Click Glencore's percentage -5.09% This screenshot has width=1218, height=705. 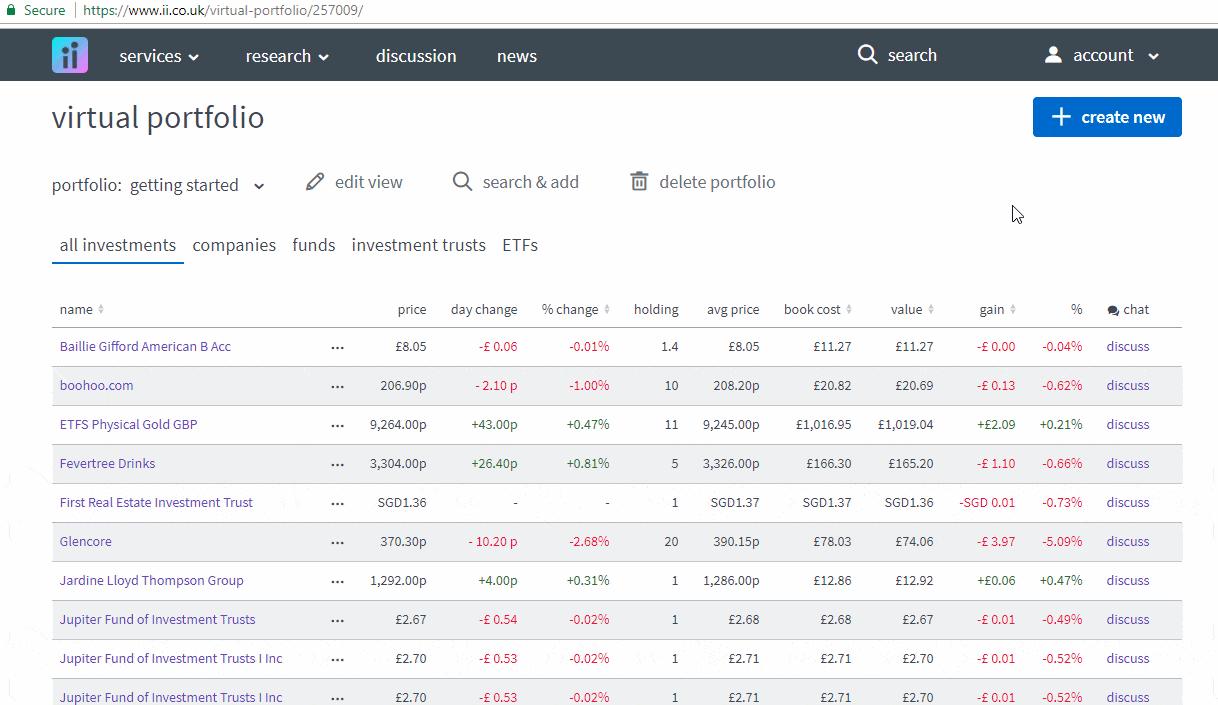(x=1062, y=542)
